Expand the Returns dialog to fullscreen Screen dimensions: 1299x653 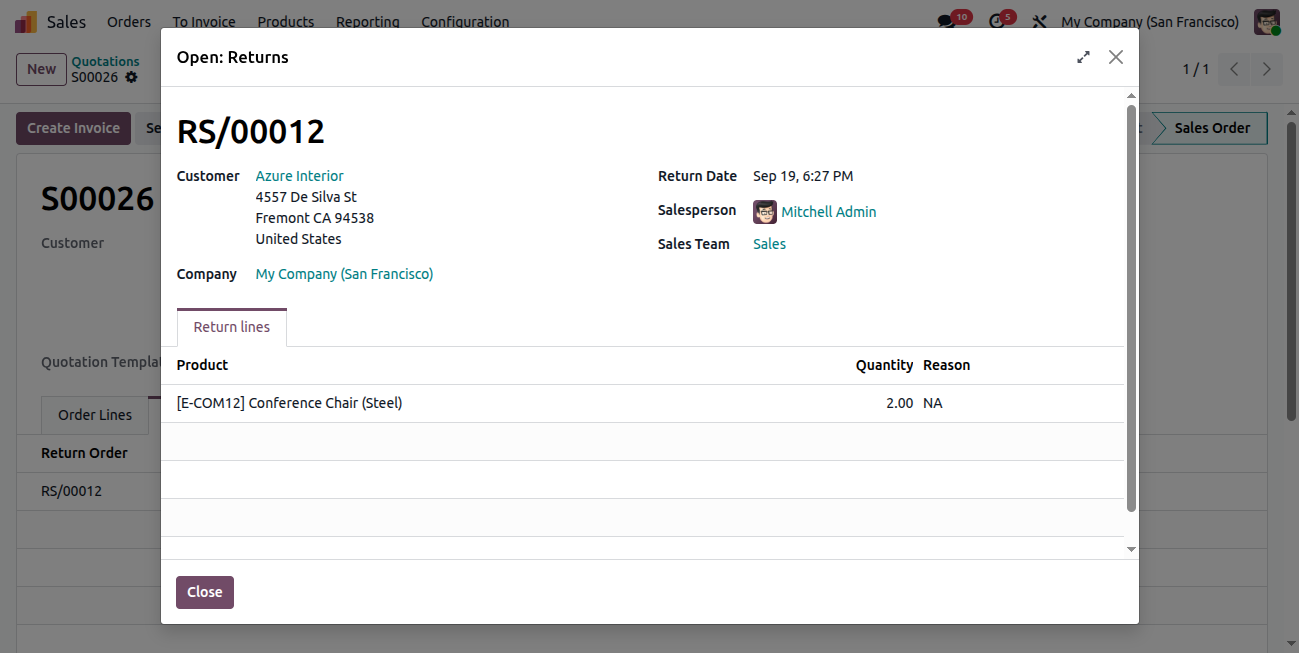tap(1083, 57)
